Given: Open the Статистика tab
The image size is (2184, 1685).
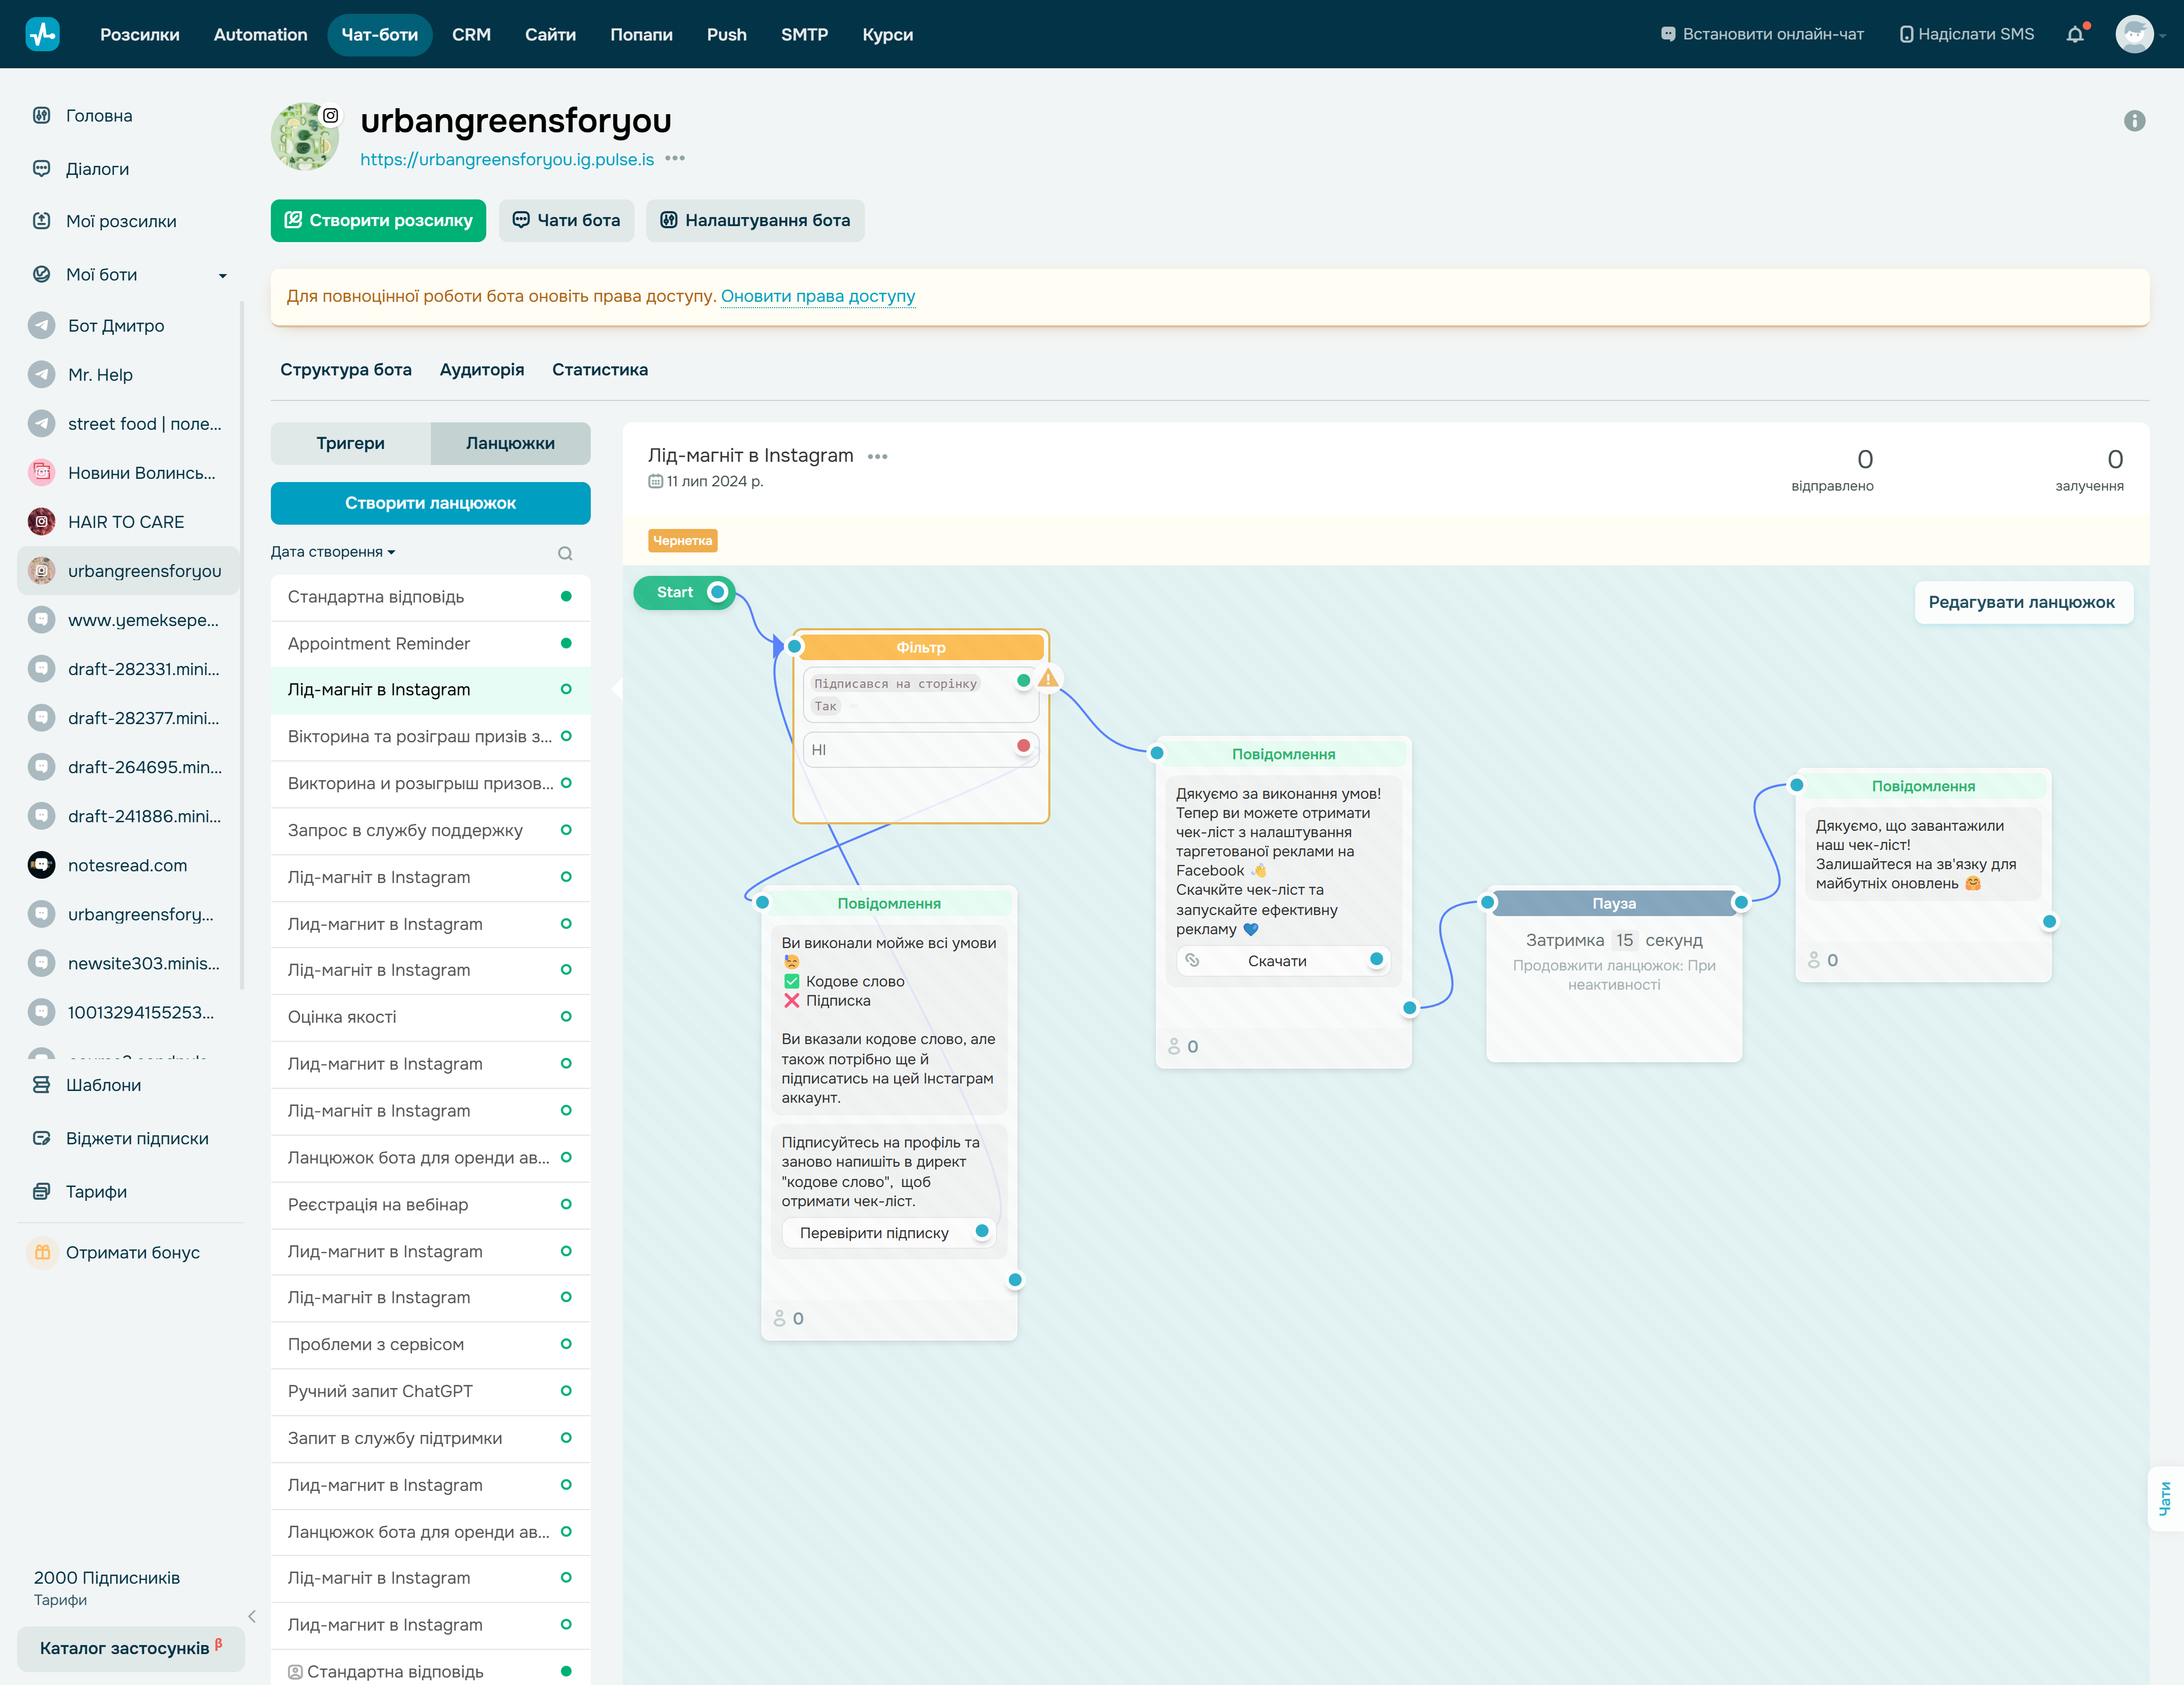Looking at the screenshot, I should (x=600, y=370).
